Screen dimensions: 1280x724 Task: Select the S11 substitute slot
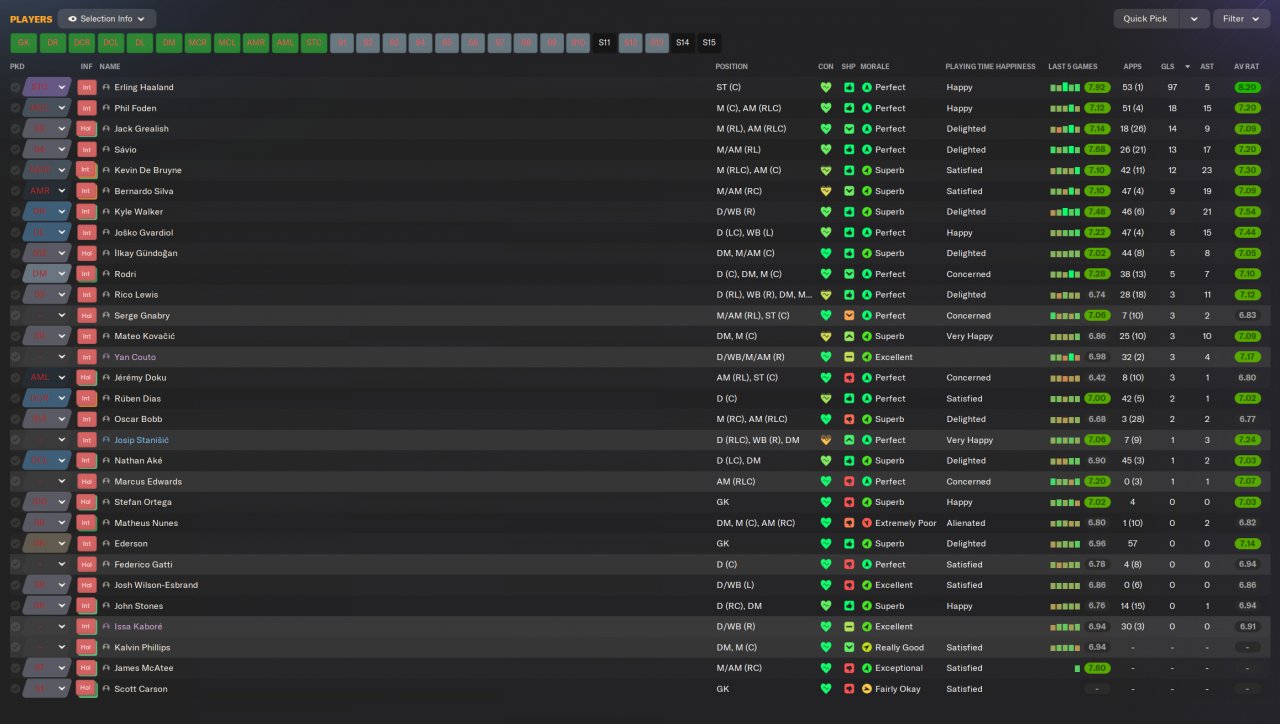pos(604,43)
